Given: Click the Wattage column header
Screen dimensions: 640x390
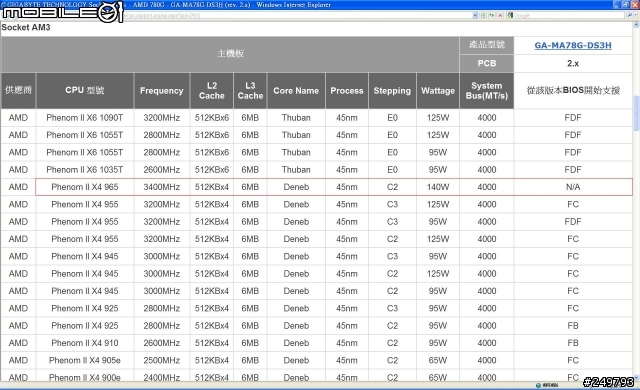Looking at the screenshot, I should pos(438,91).
